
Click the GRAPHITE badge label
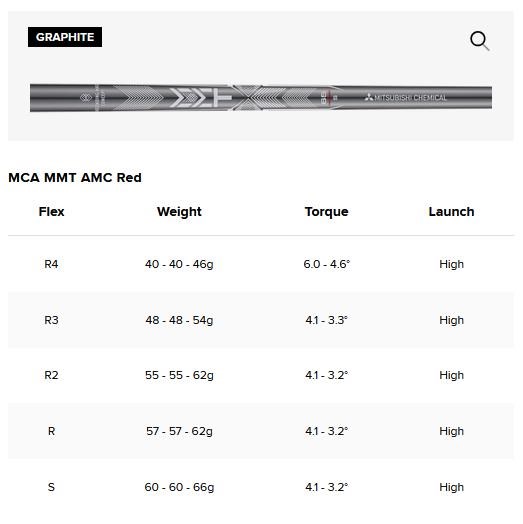(x=65, y=37)
